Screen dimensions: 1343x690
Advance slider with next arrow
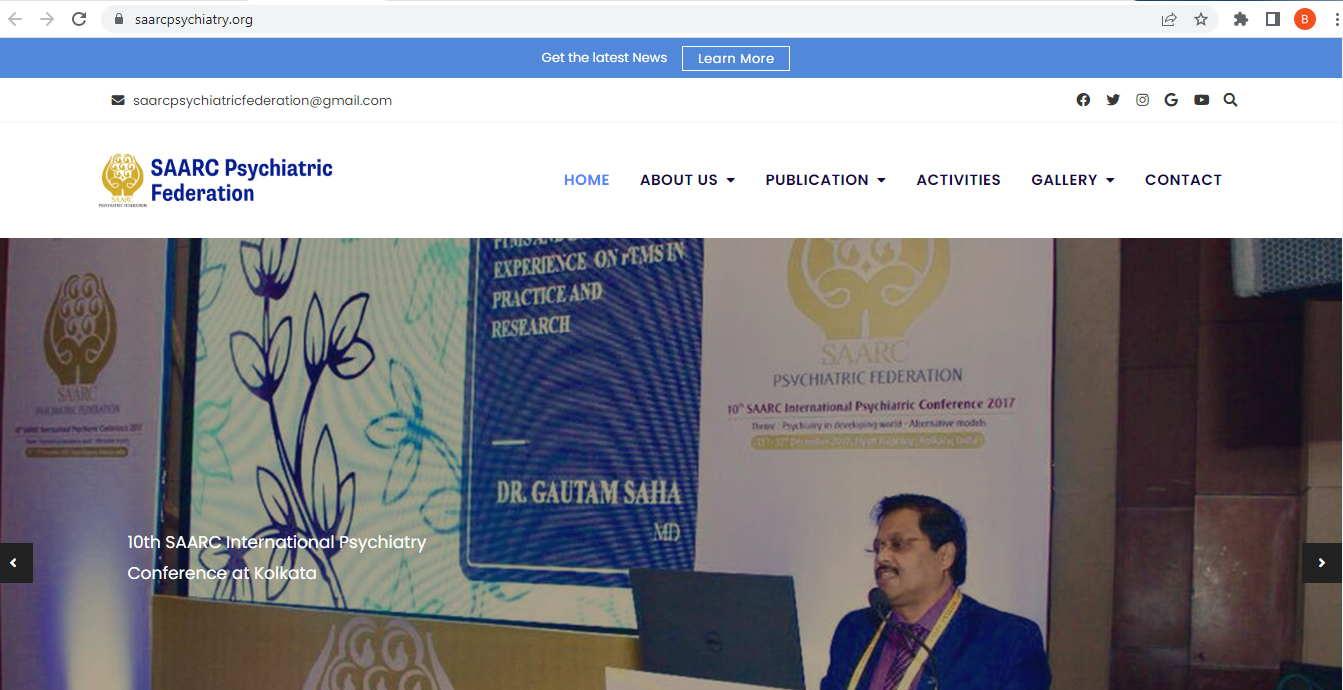coord(1322,563)
